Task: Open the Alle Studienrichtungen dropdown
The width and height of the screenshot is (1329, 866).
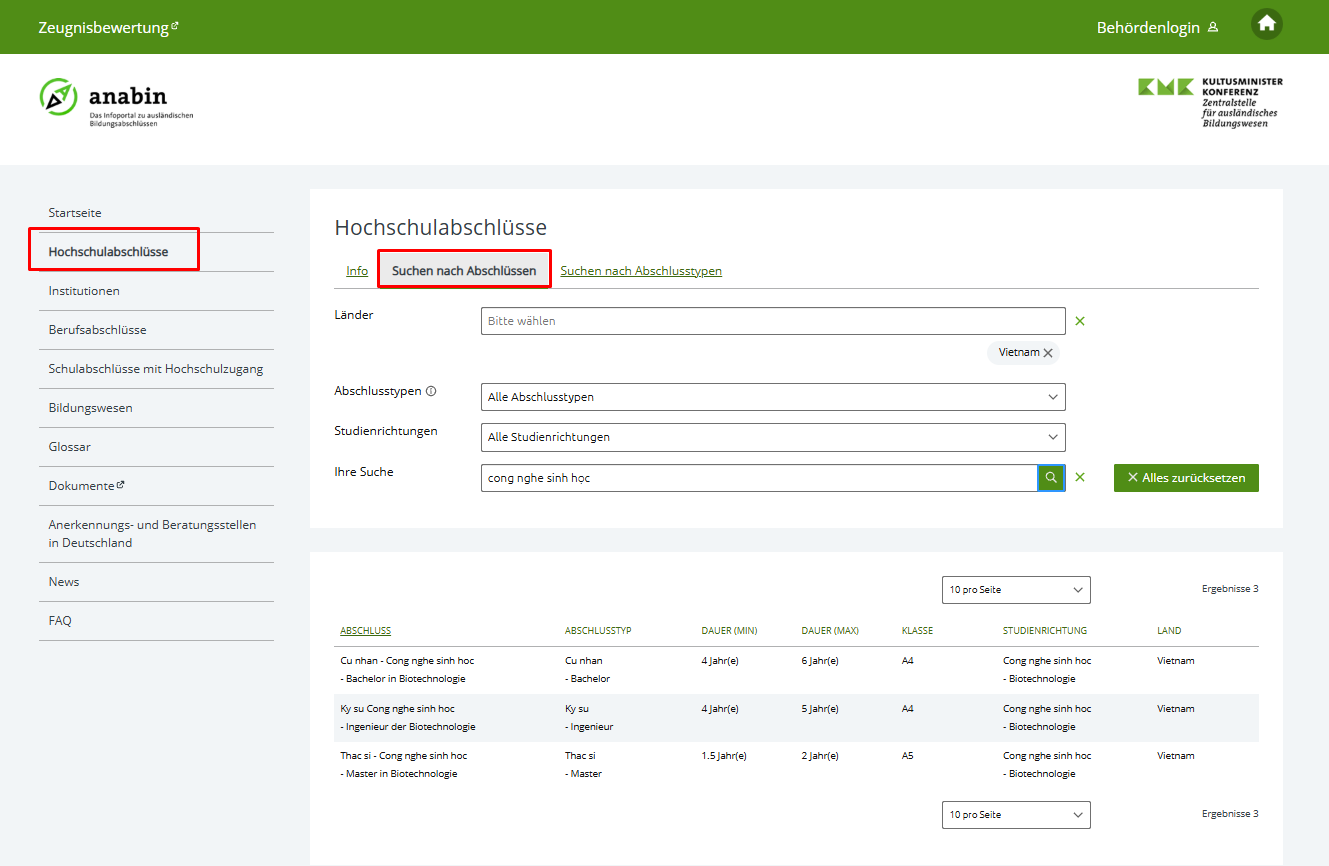Action: (x=773, y=437)
